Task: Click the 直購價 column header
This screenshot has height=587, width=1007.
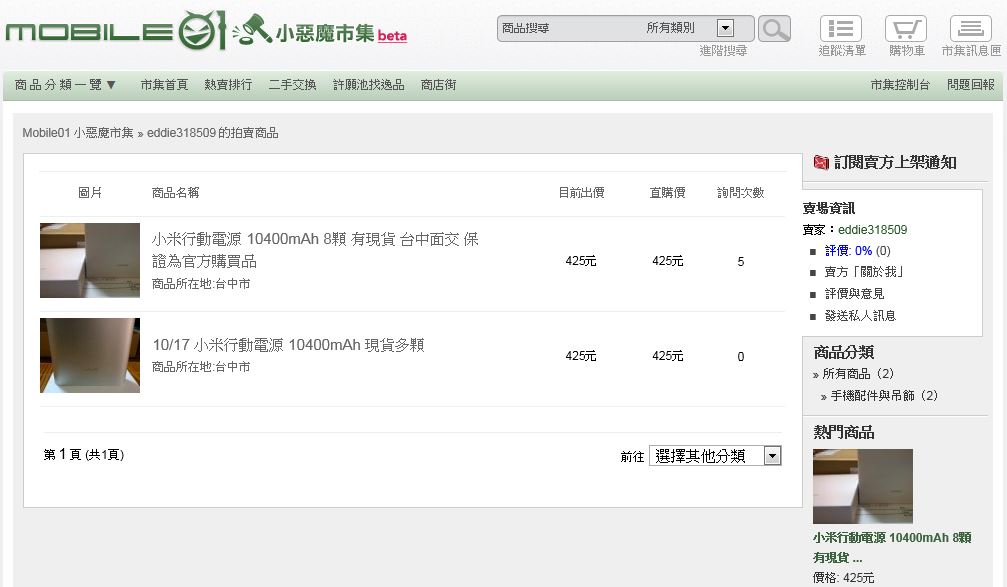Action: (667, 193)
